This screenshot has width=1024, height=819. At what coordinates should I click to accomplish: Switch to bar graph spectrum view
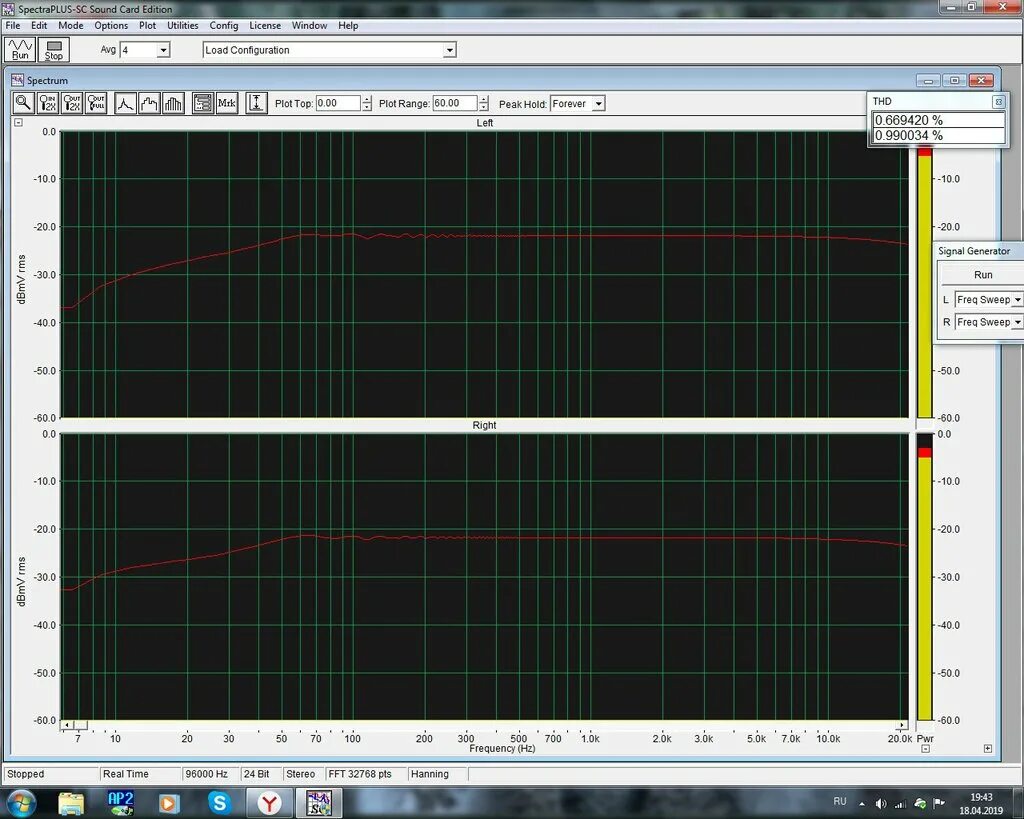coord(174,103)
